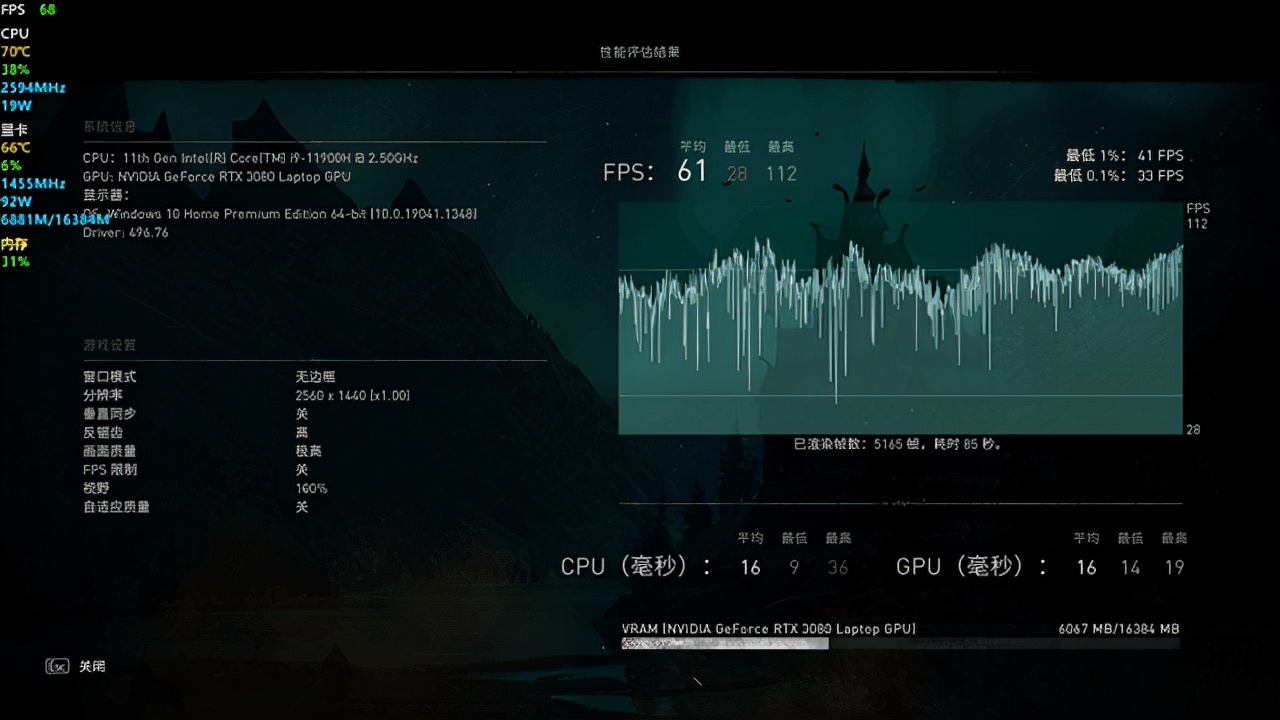Viewport: 1280px width, 720px height.
Task: Click the VRAM [NVIDIA GeForce RTX 3080] label
Action: click(x=769, y=629)
